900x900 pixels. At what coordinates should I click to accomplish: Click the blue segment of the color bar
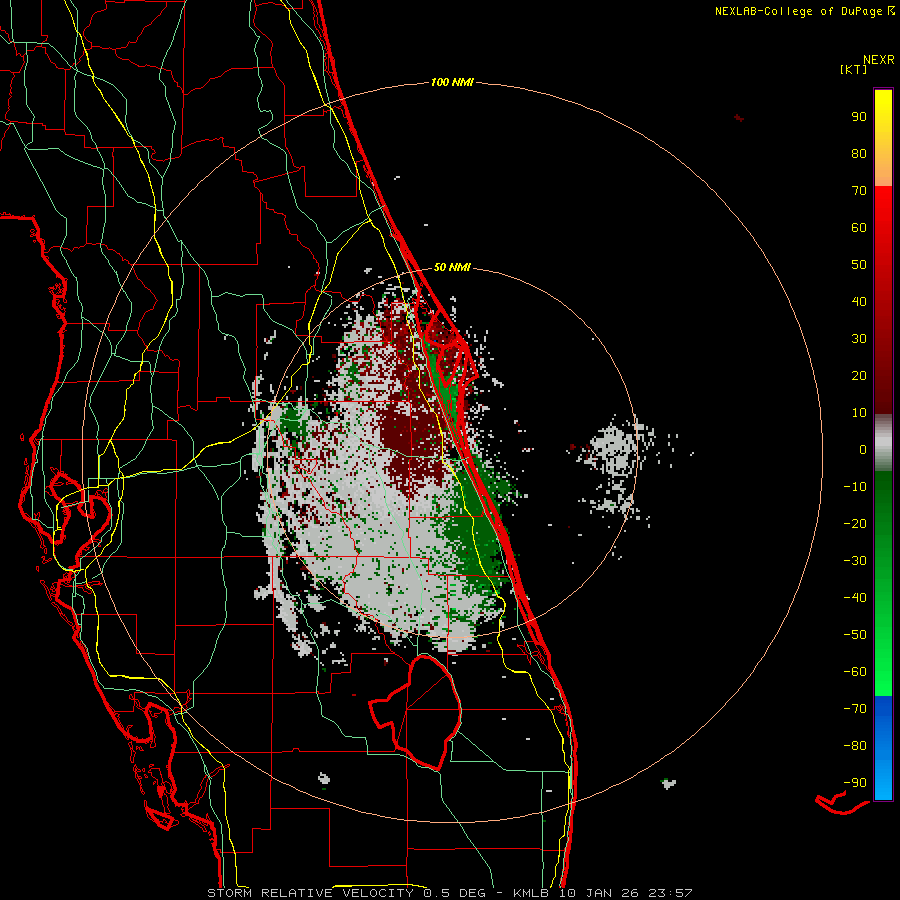click(x=883, y=748)
